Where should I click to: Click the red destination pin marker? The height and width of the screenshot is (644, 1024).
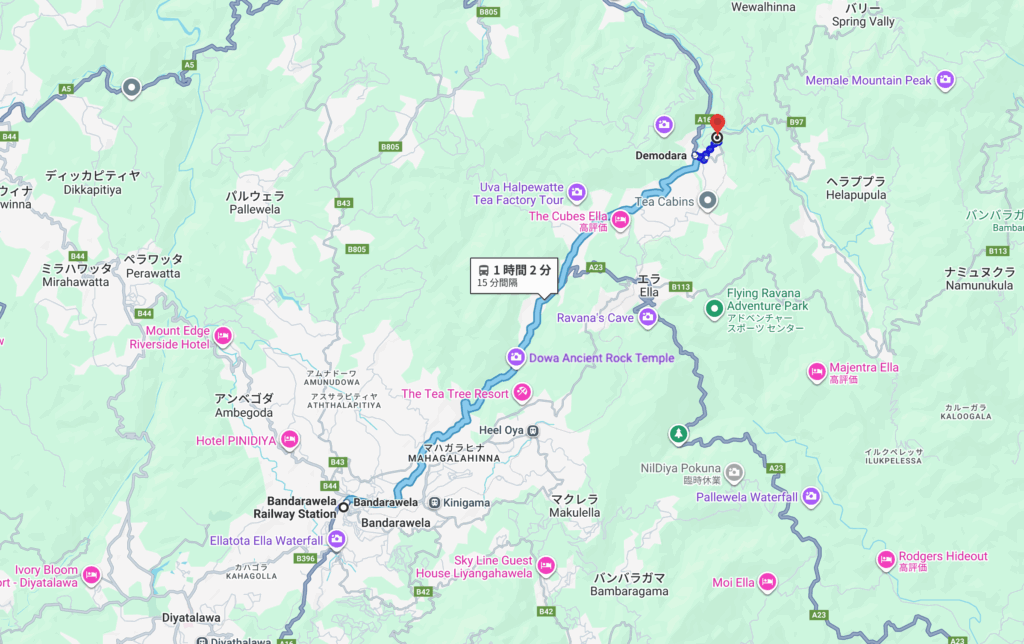(717, 124)
